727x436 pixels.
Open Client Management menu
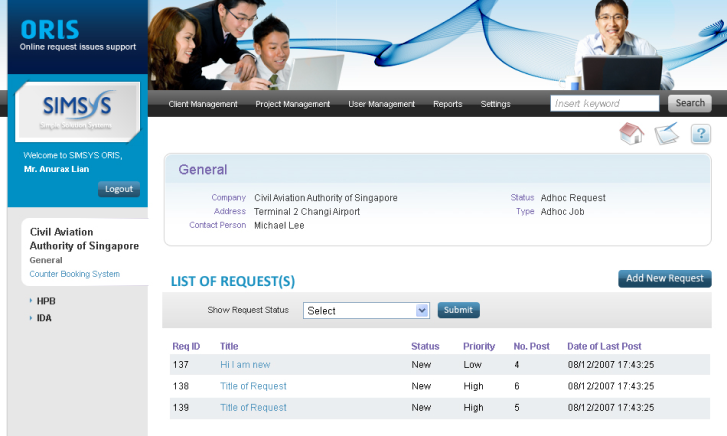click(x=203, y=104)
